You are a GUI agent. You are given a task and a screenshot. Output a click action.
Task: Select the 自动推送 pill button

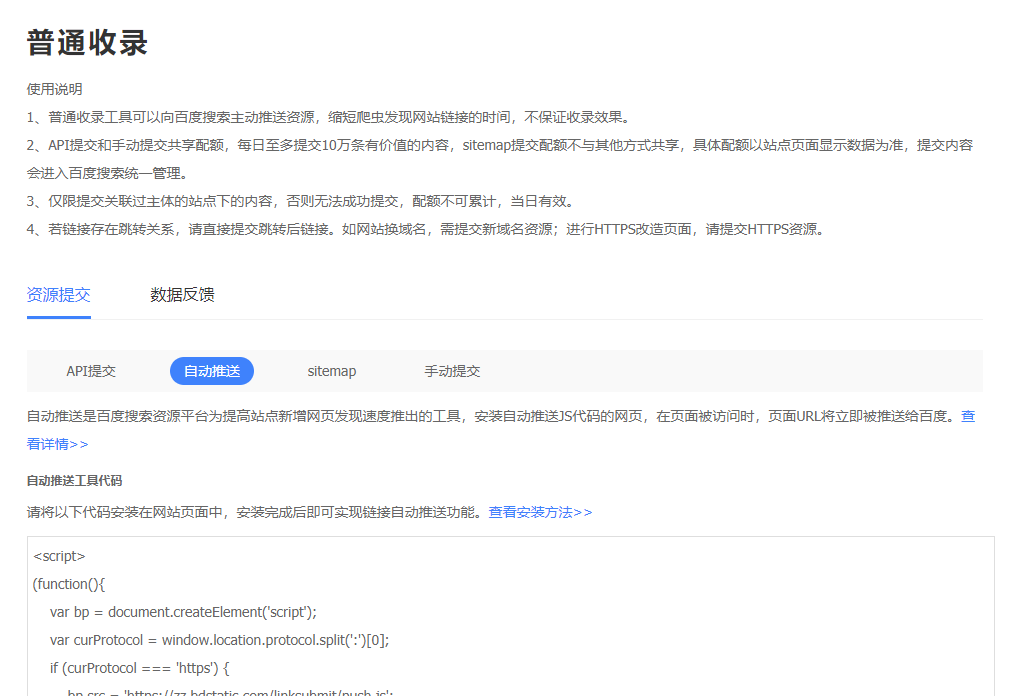pos(212,371)
